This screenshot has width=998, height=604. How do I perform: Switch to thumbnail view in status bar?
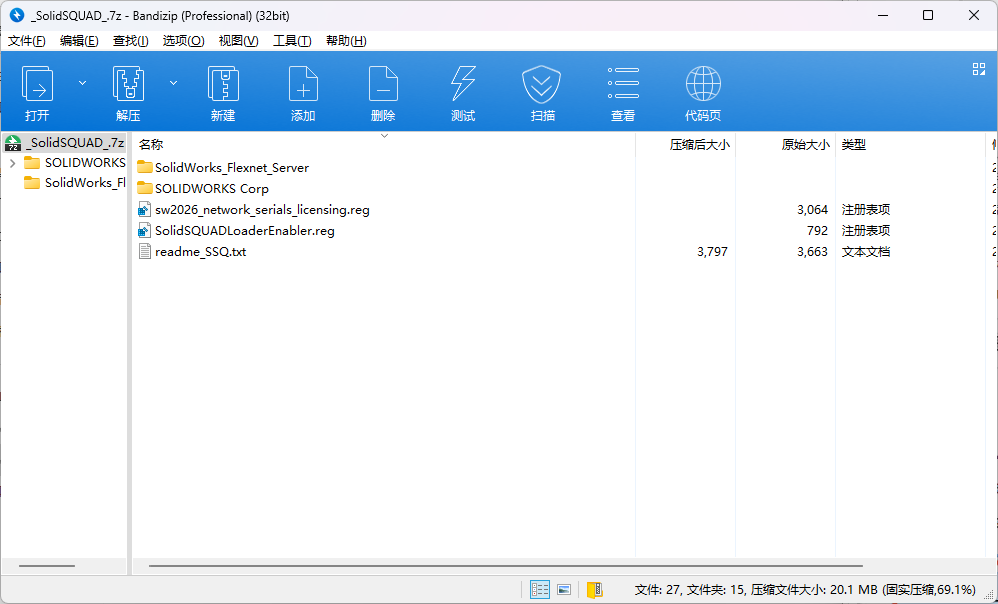(x=564, y=590)
